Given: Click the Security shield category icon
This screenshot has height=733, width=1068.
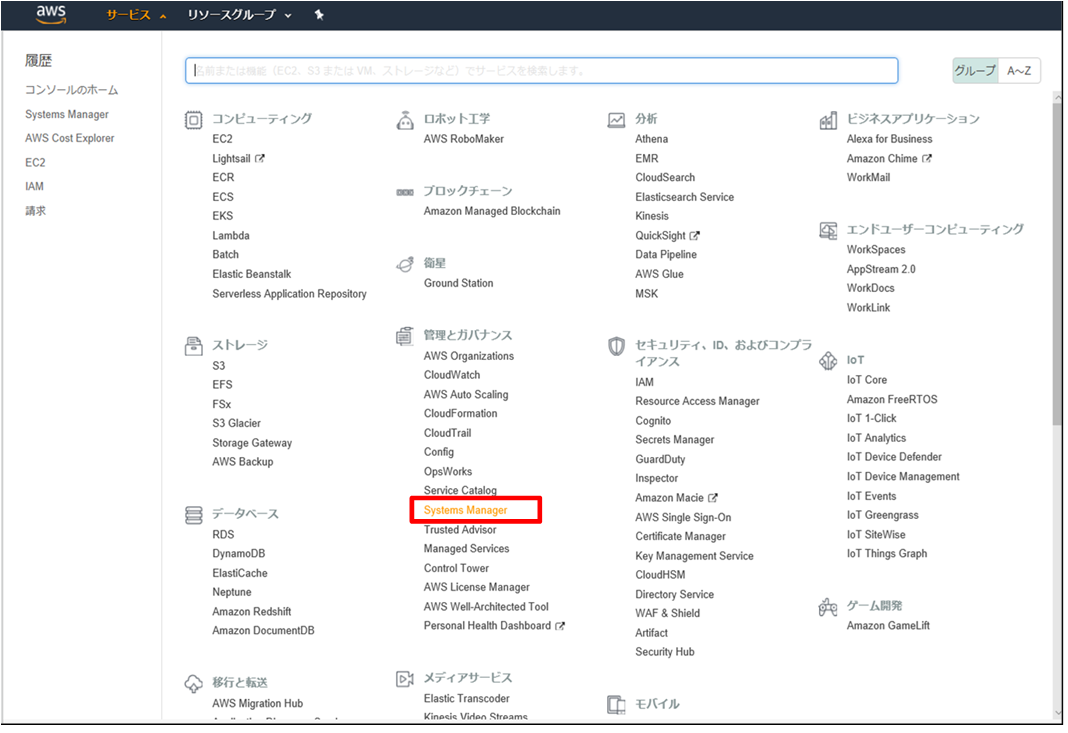Looking at the screenshot, I should (617, 346).
